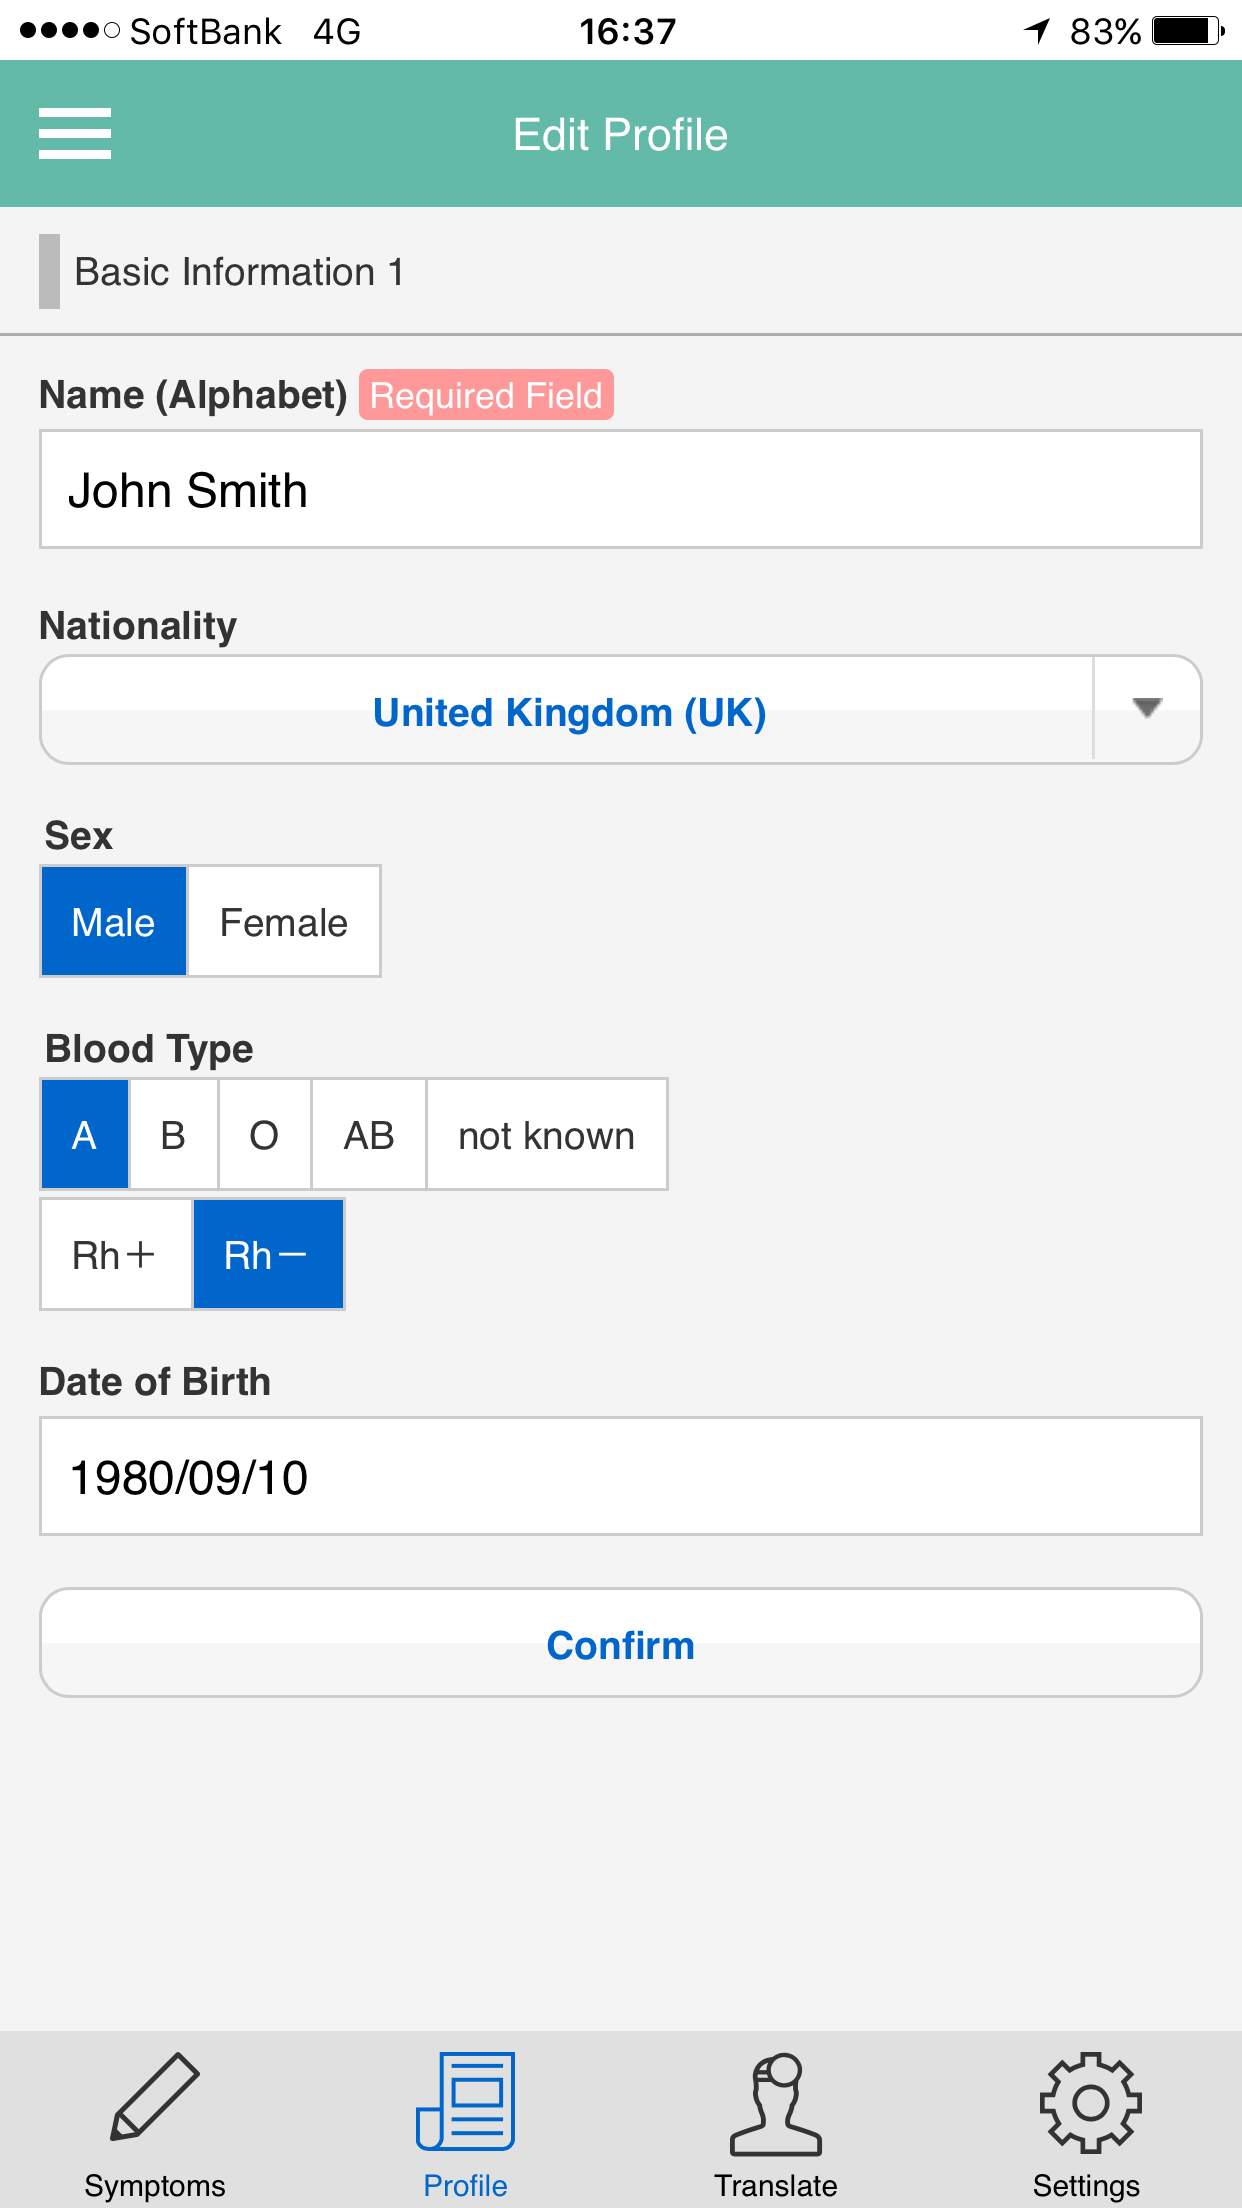The height and width of the screenshot is (2208, 1242).
Task: Tap the Symptoms pencil icon
Action: (155, 2097)
